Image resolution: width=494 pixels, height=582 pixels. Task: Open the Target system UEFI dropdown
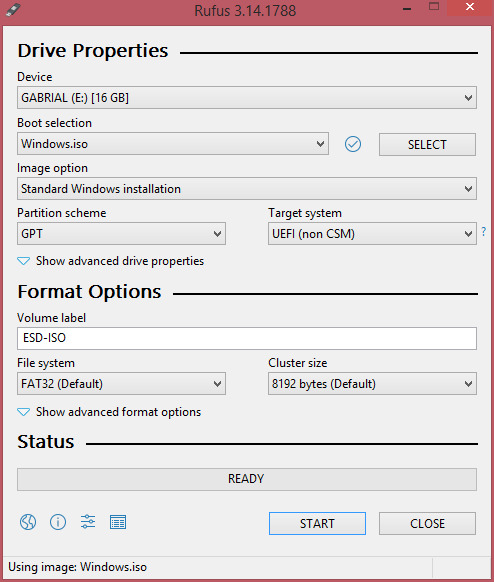[372, 233]
